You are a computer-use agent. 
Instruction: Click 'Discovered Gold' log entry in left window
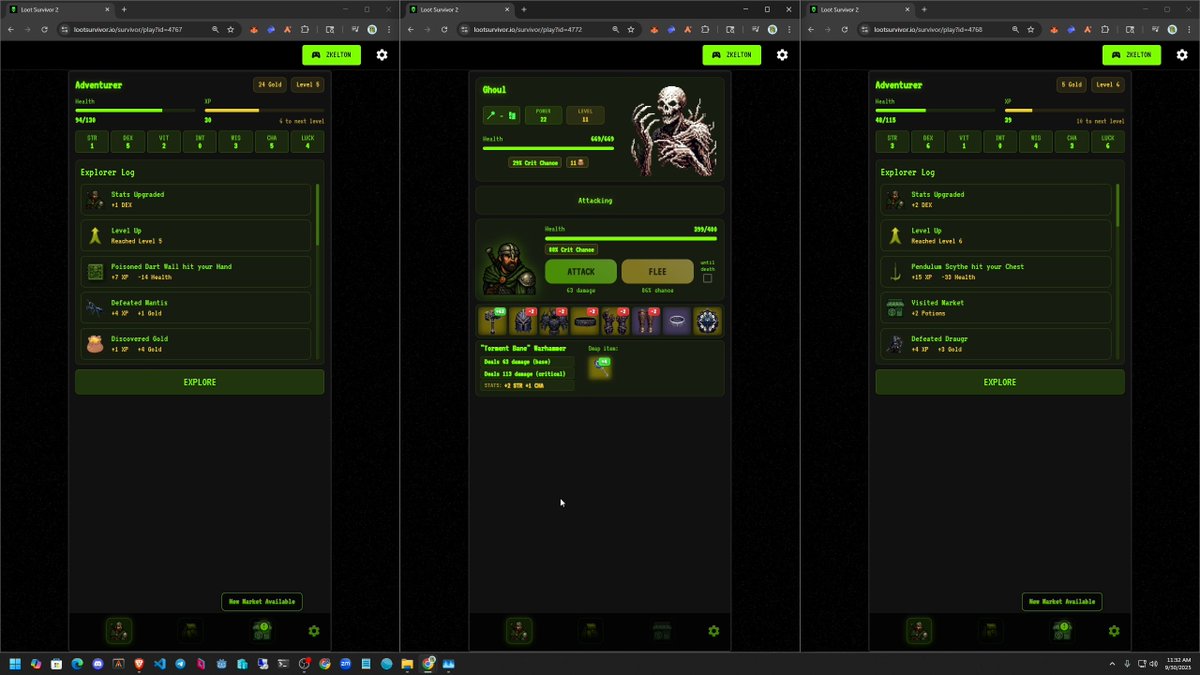click(196, 343)
